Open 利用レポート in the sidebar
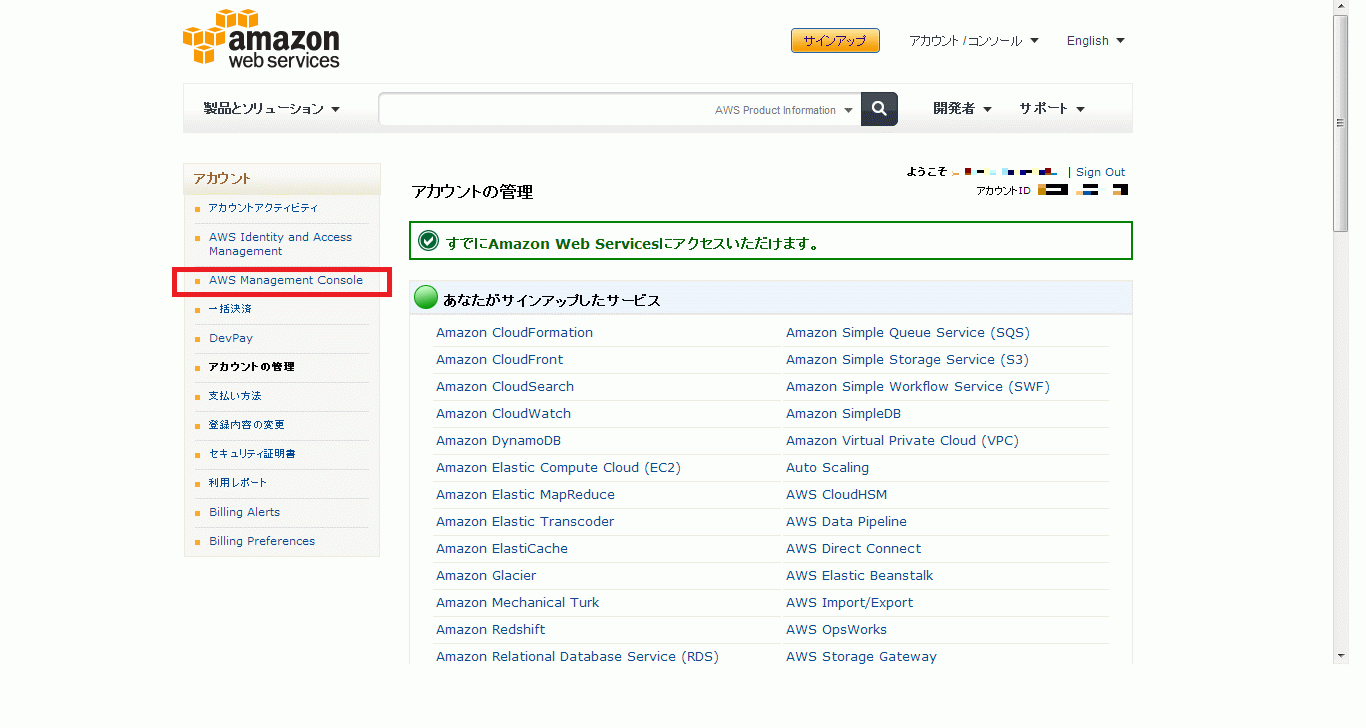Screen dimensions: 1366x728 pos(238,483)
